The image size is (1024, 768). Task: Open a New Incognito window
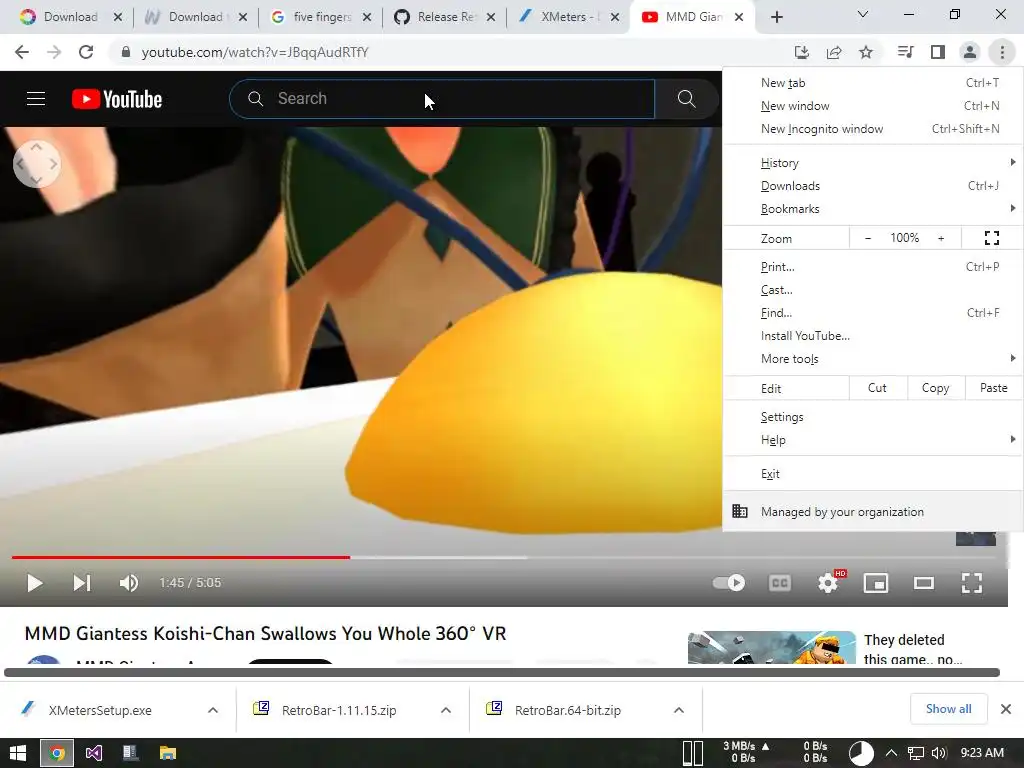click(x=873, y=129)
